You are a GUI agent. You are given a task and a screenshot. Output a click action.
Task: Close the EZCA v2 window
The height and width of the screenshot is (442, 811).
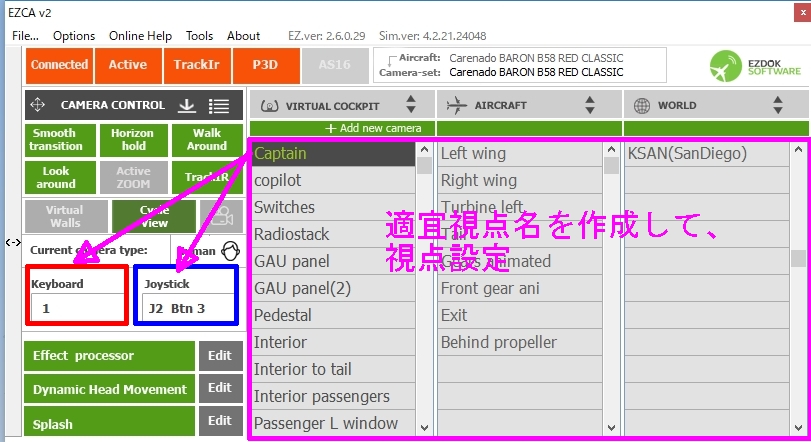(802, 12)
